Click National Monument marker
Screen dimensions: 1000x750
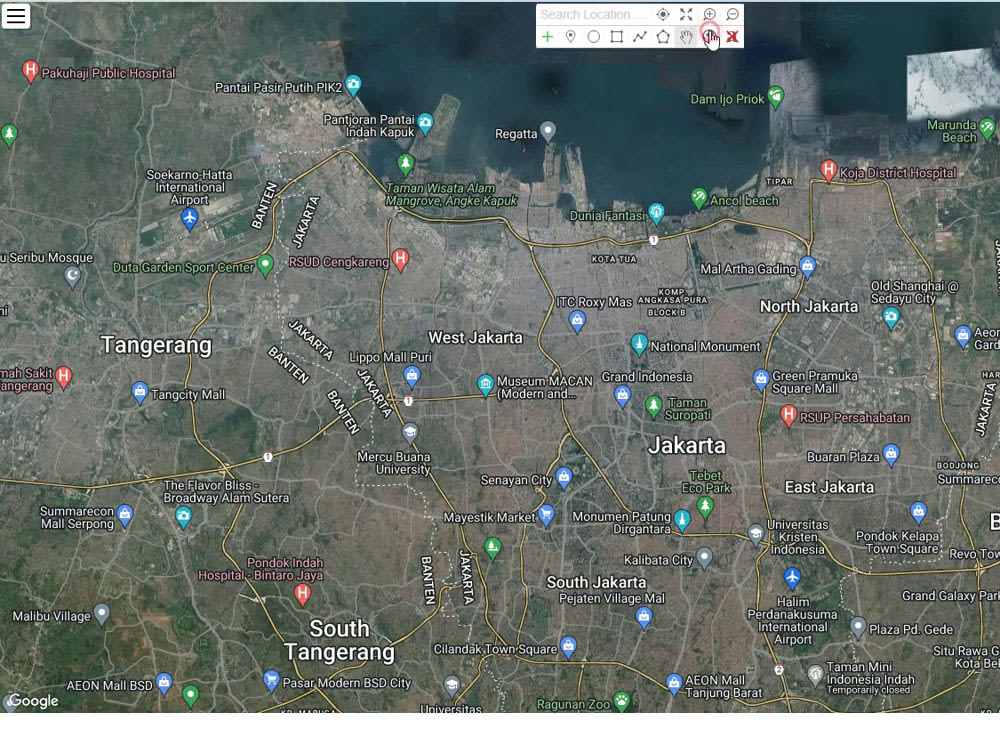click(639, 344)
